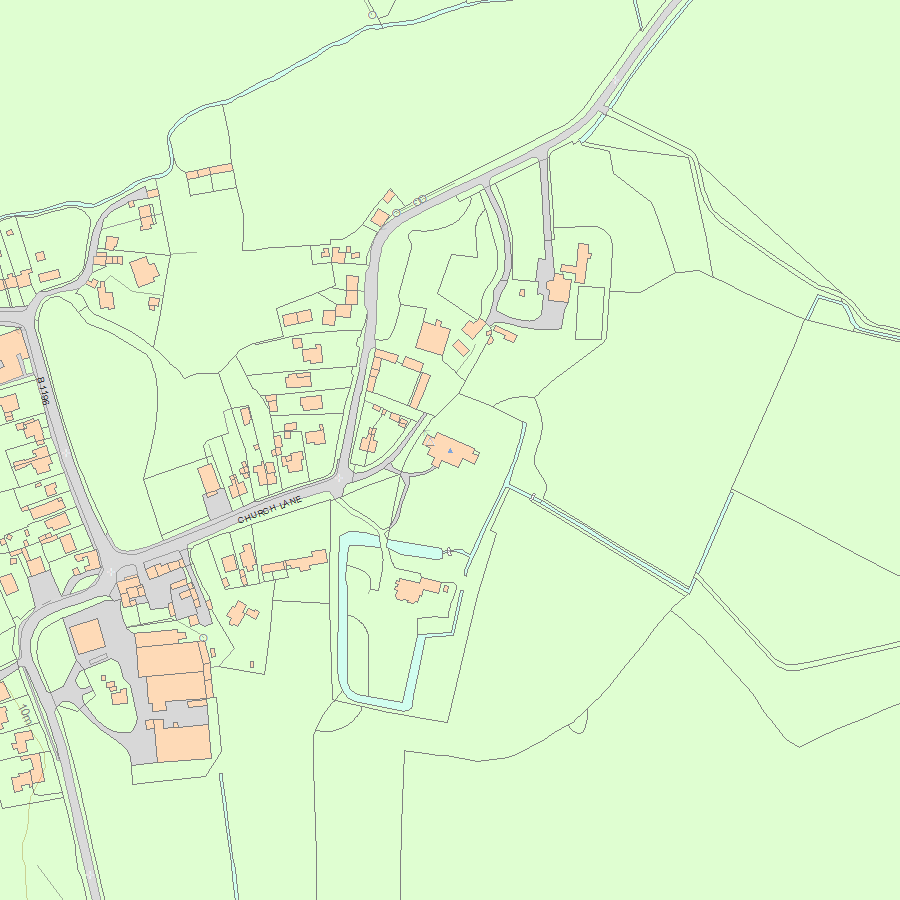Click the "CHURCH LANE" road label

(x=270, y=510)
